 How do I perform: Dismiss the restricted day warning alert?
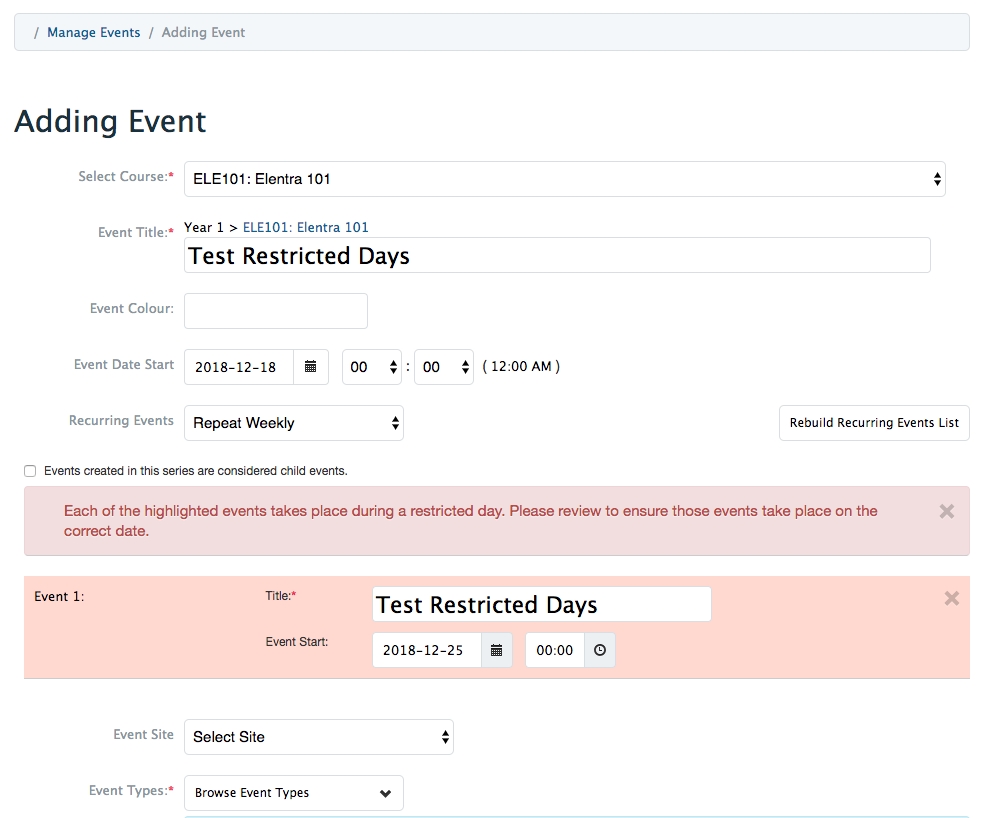point(946,511)
